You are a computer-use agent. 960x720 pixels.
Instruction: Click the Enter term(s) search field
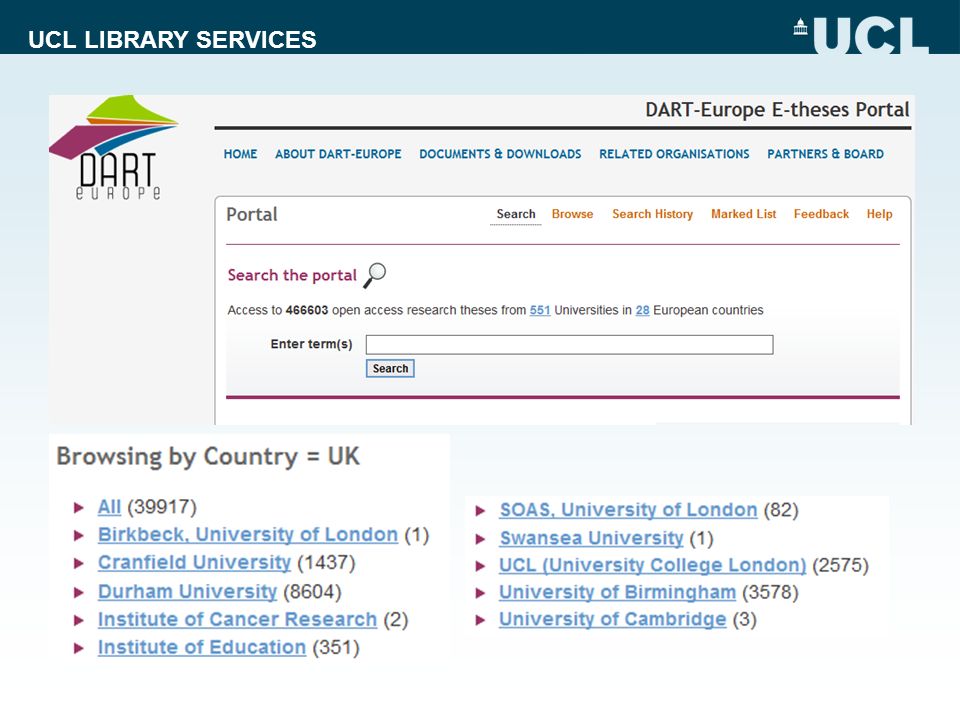569,345
